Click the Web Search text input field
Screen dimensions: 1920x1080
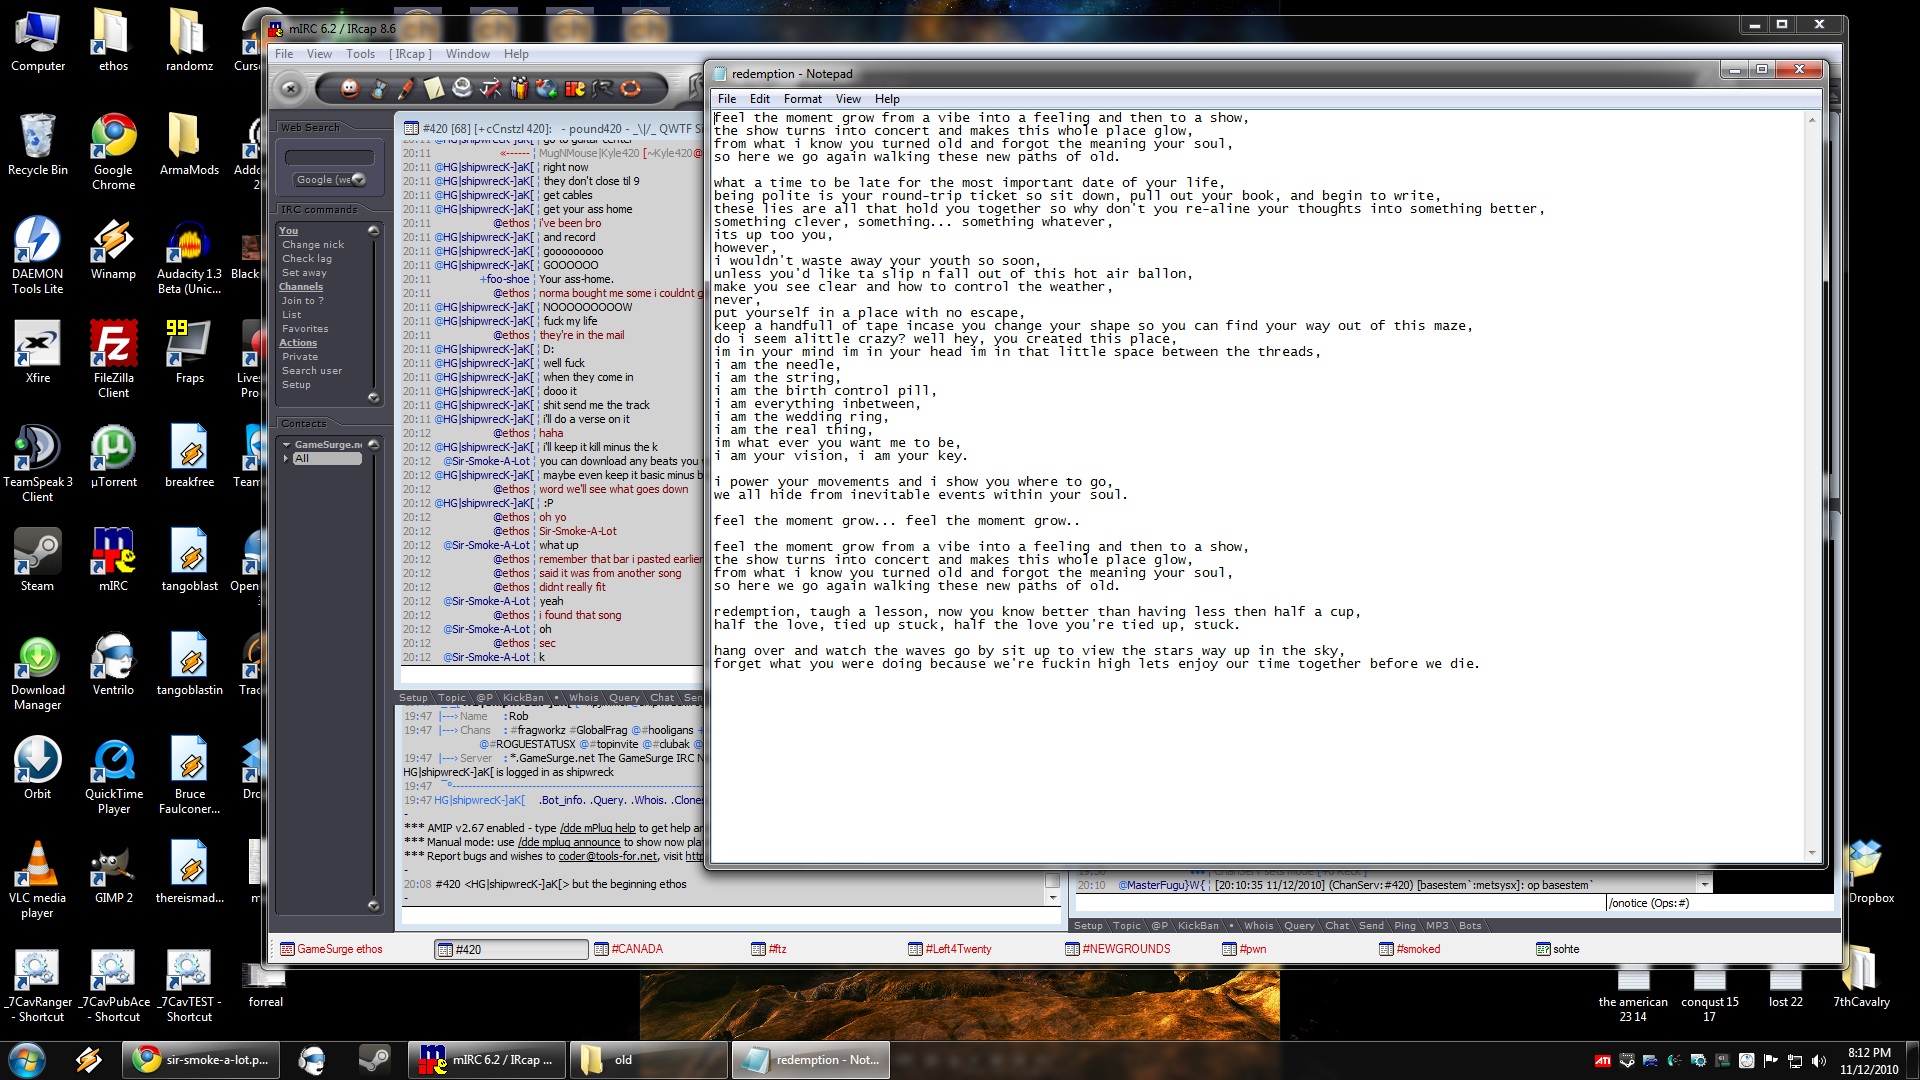pyautogui.click(x=329, y=158)
